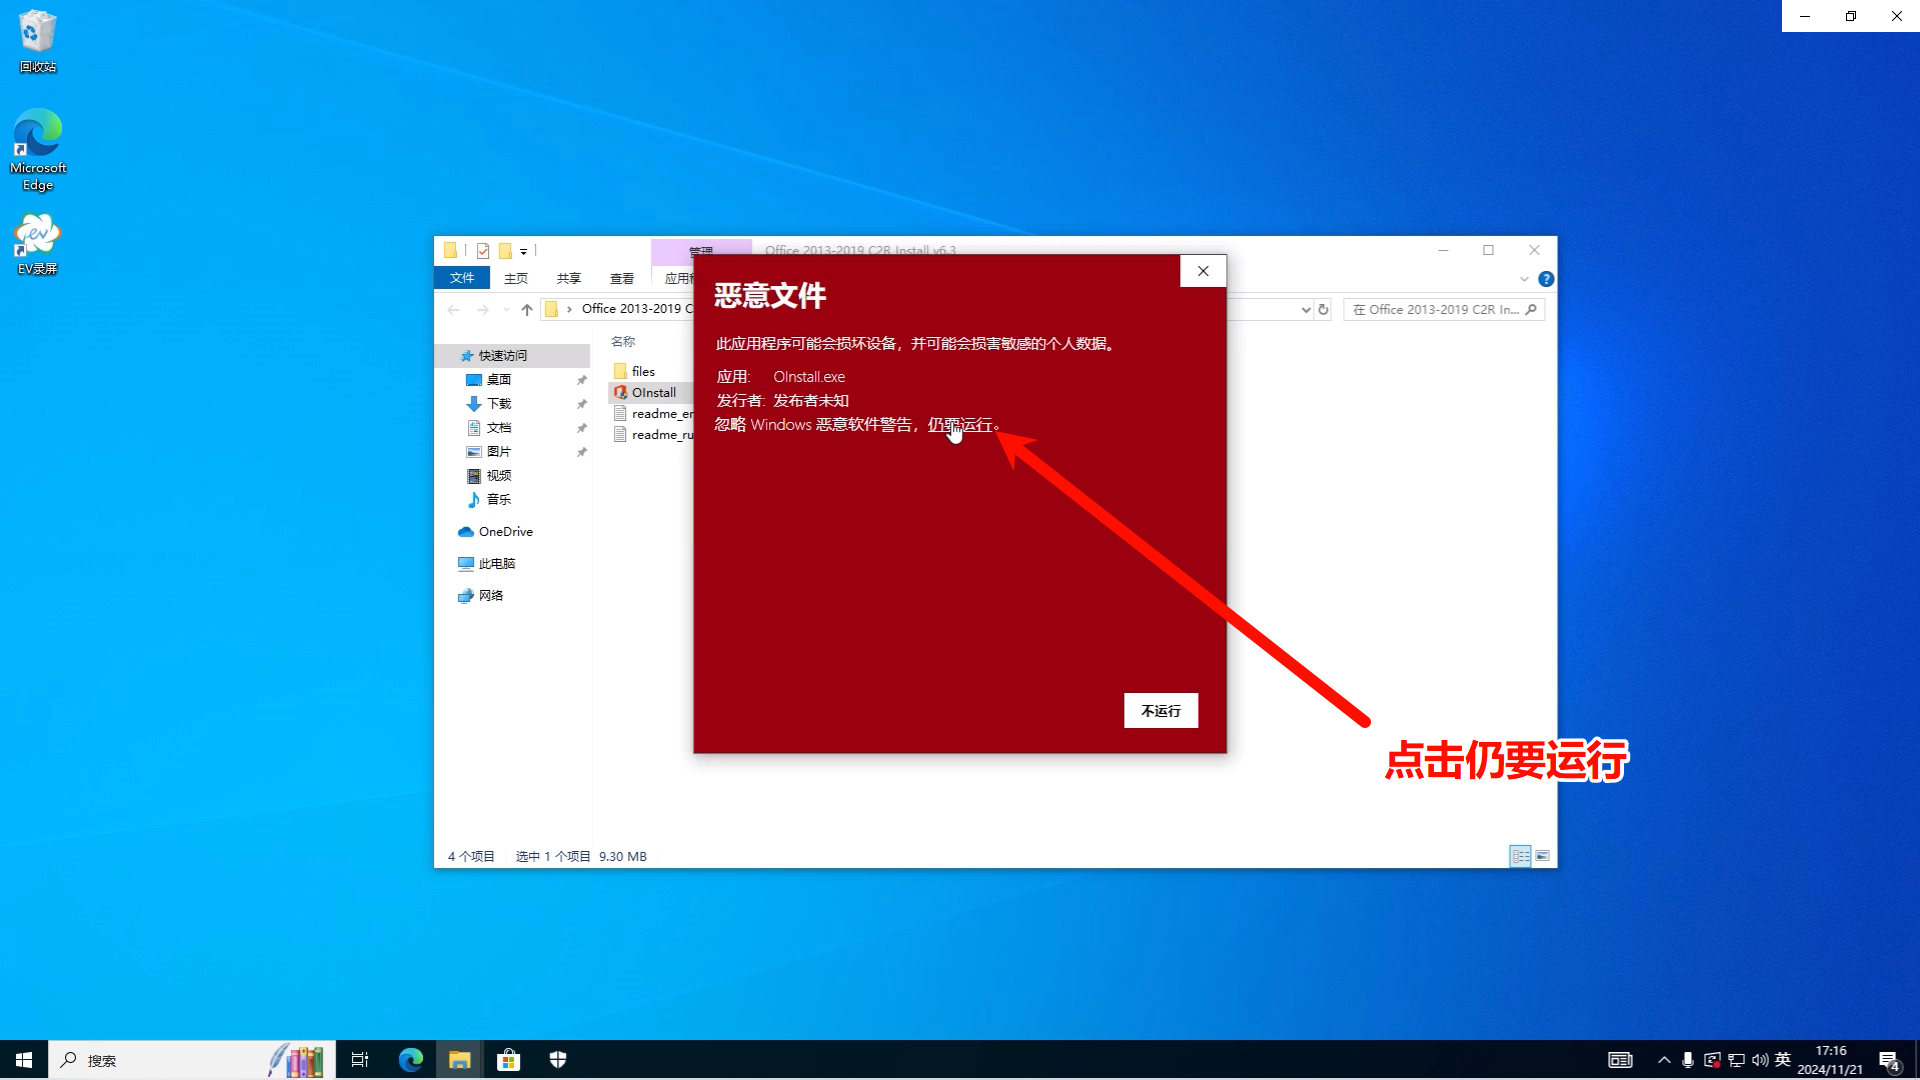
Task: Open the recent locations dropdown arrow
Action: (506, 310)
